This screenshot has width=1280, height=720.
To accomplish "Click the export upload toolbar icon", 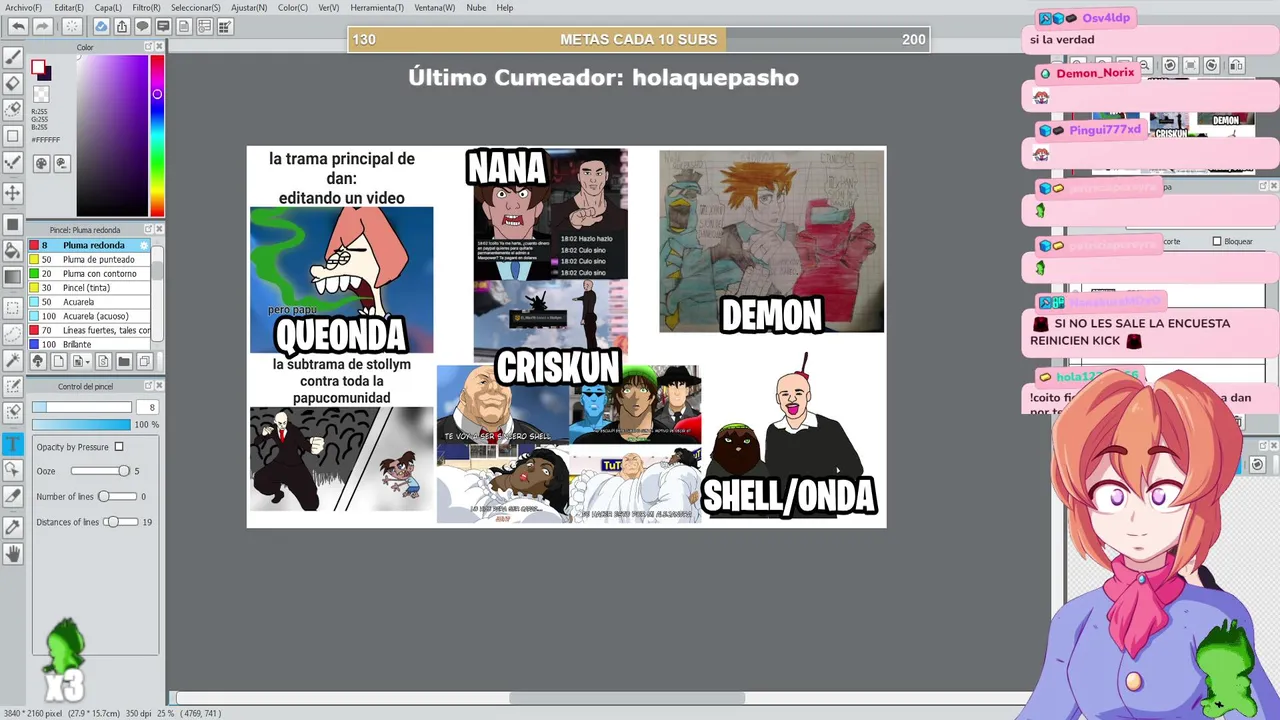I will click(122, 26).
